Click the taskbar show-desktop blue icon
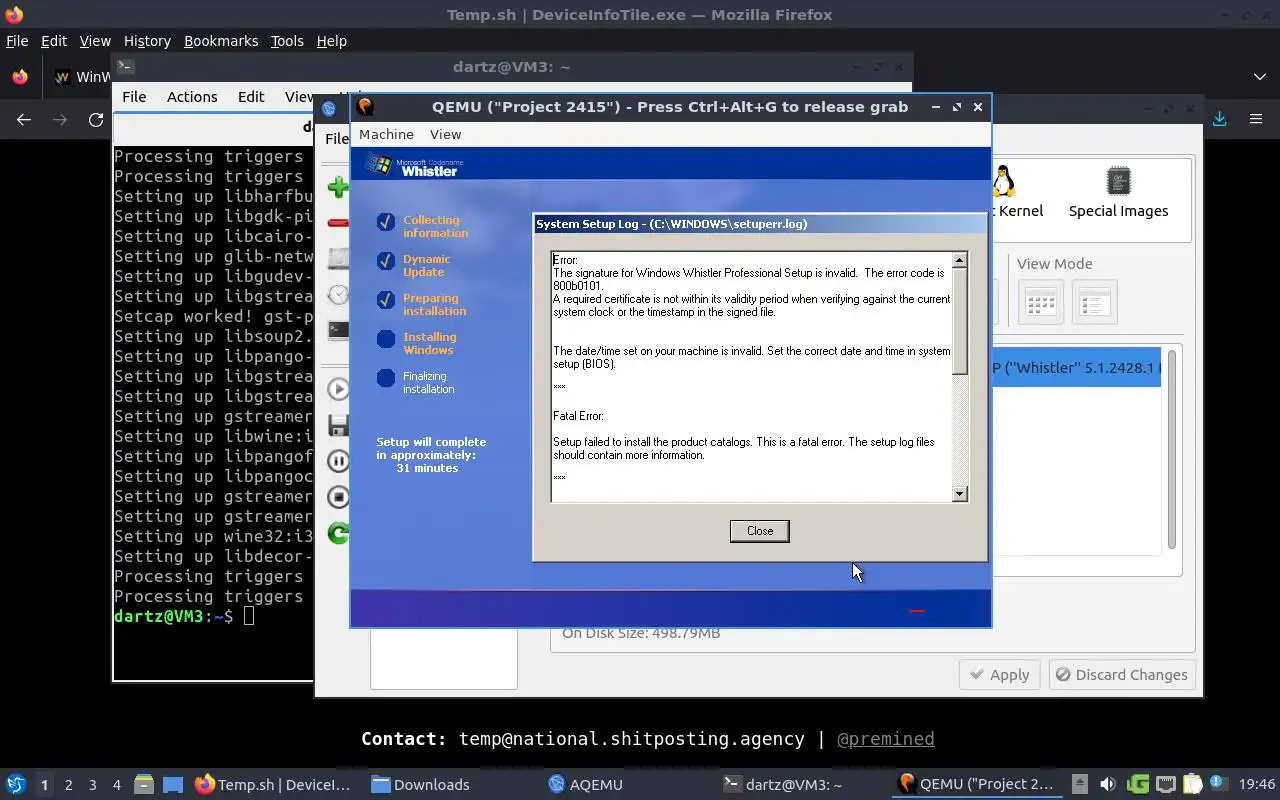The width and height of the screenshot is (1280, 800). coord(173,785)
